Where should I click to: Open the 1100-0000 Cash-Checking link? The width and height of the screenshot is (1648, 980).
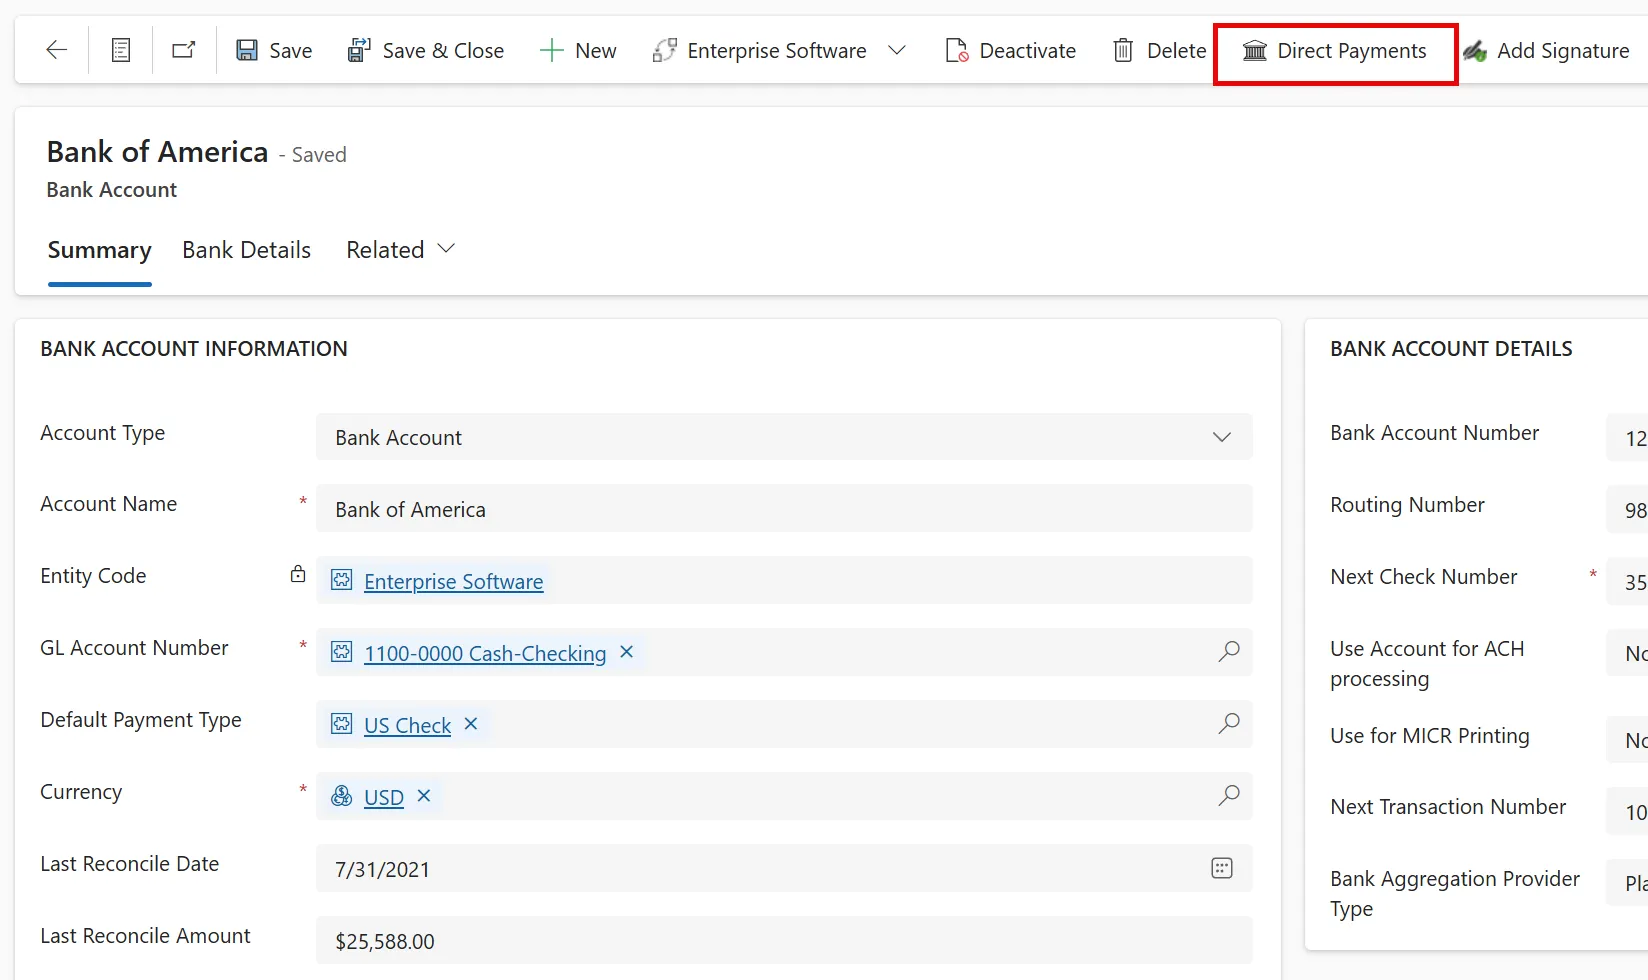point(485,653)
